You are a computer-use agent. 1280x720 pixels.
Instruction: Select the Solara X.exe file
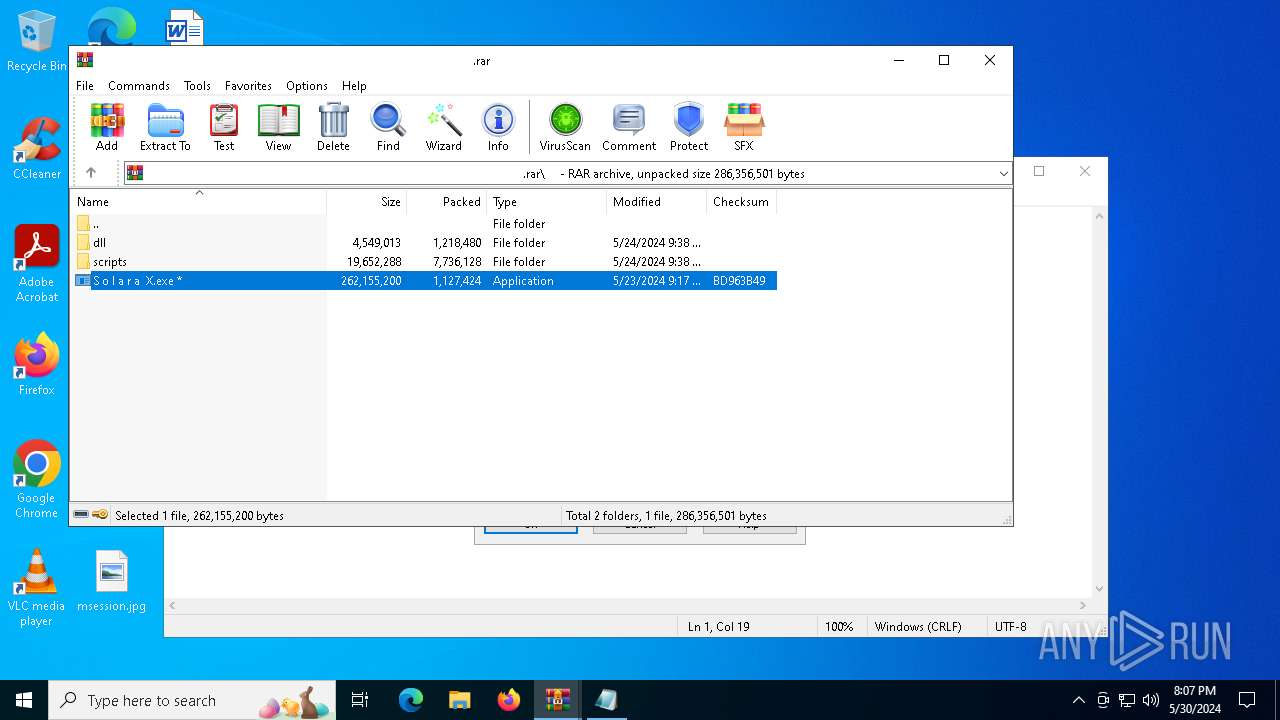pyautogui.click(x=424, y=281)
